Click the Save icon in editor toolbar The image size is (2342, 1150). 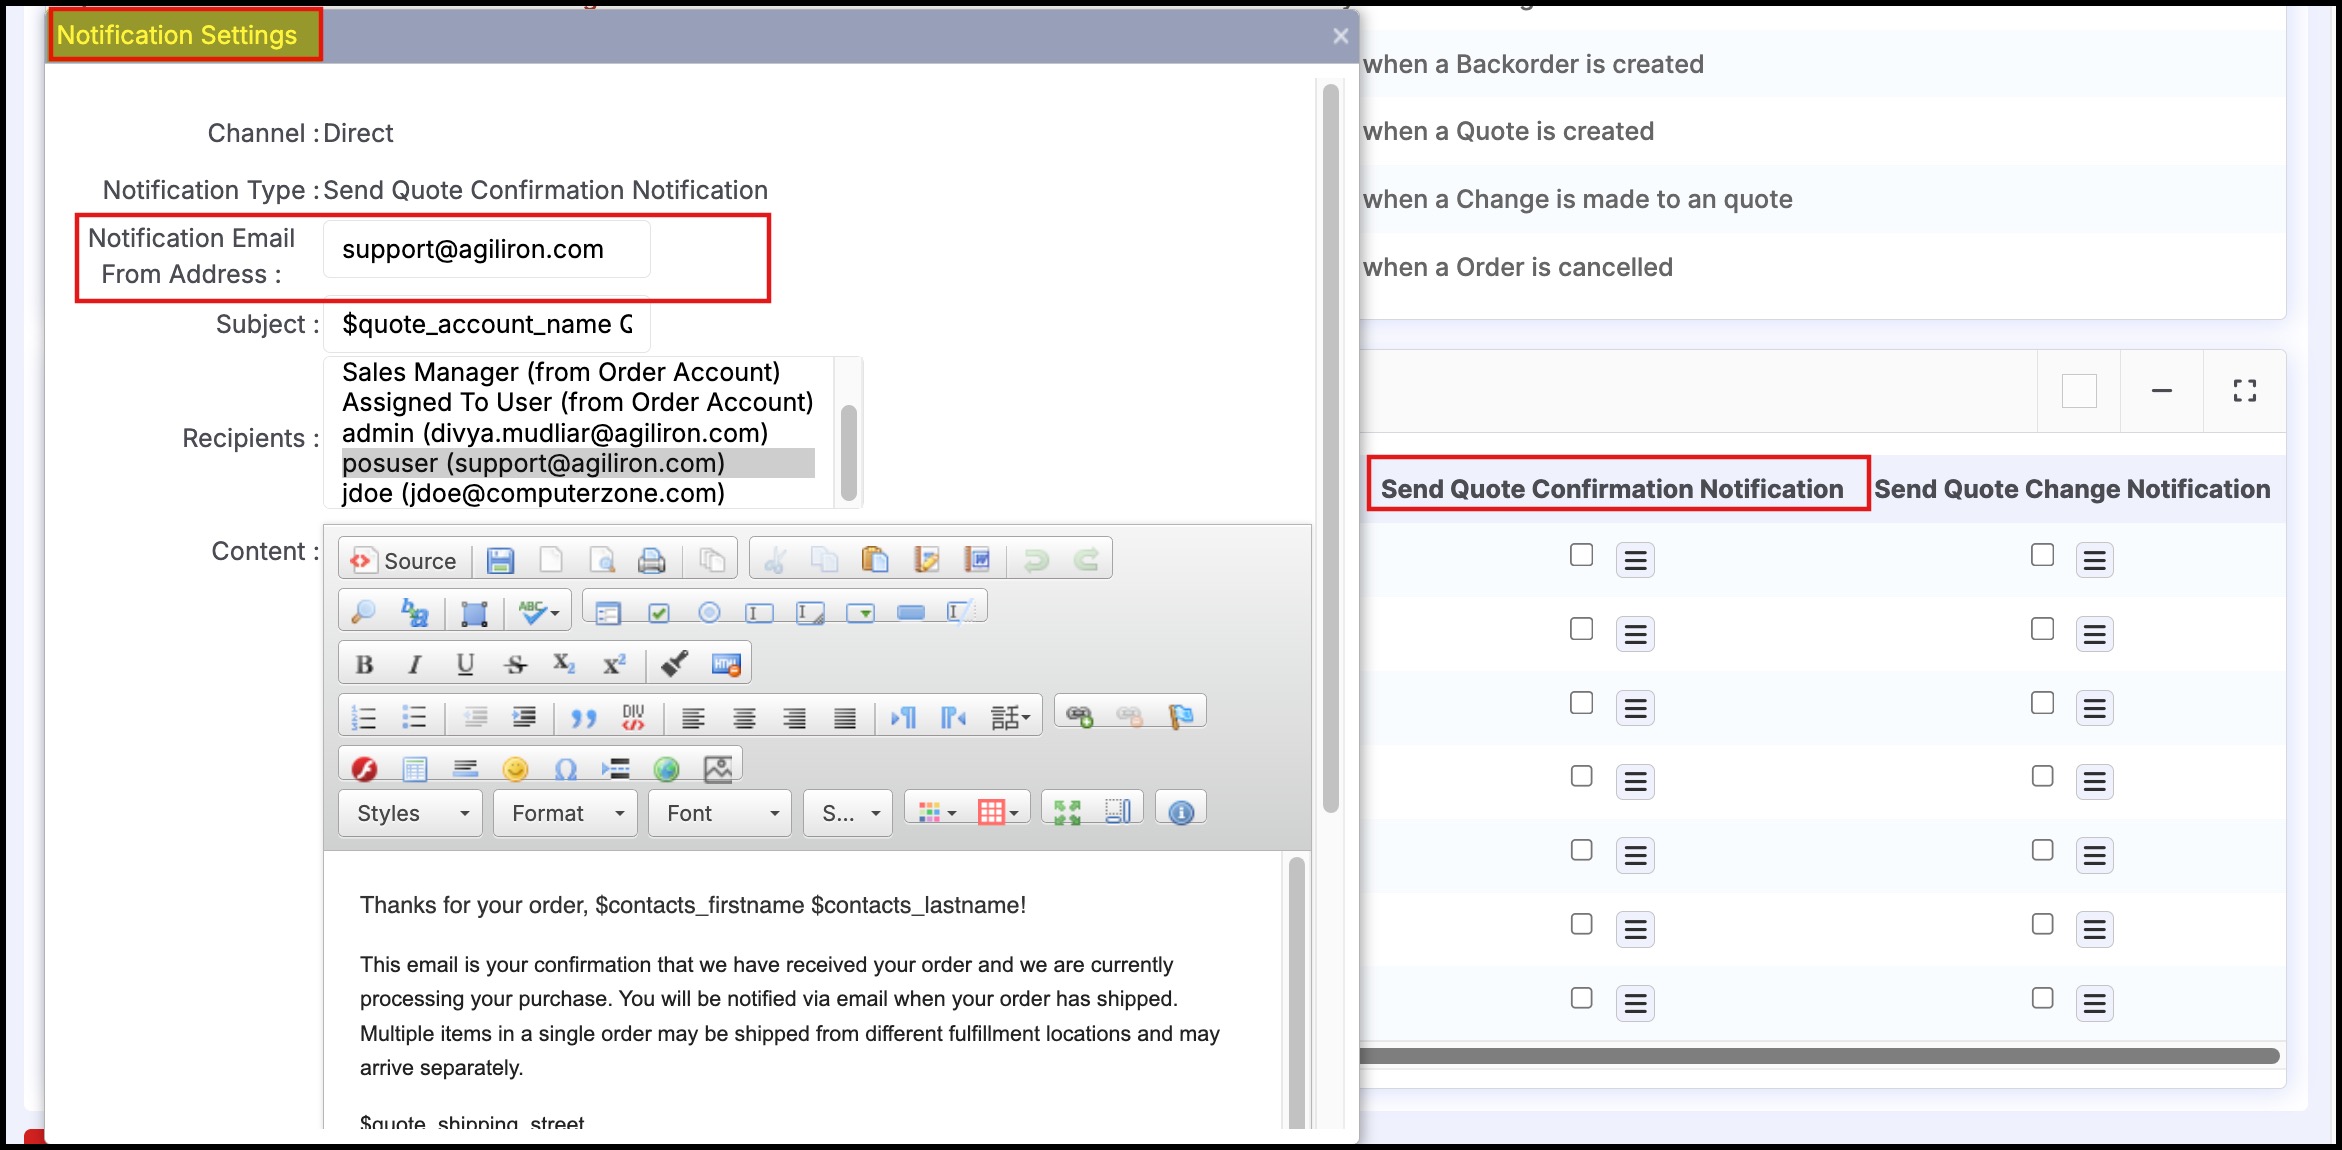click(500, 560)
